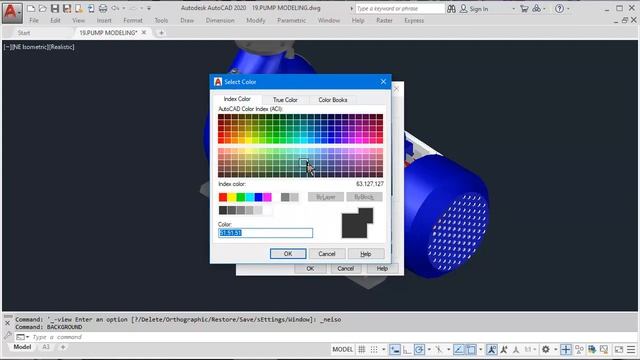Image resolution: width=640 pixels, height=360 pixels.
Task: Expand the workspace gear dropdown arrow
Action: [x=556, y=349]
